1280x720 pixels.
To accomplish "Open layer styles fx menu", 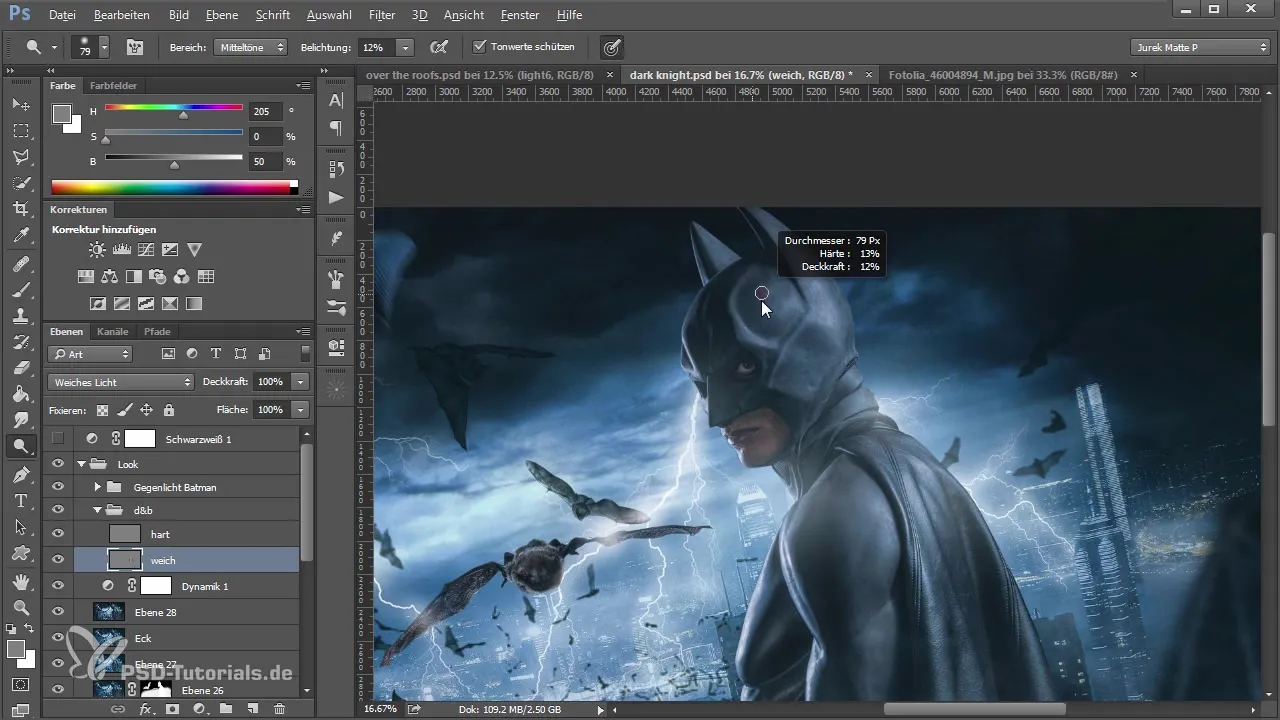I will [146, 709].
